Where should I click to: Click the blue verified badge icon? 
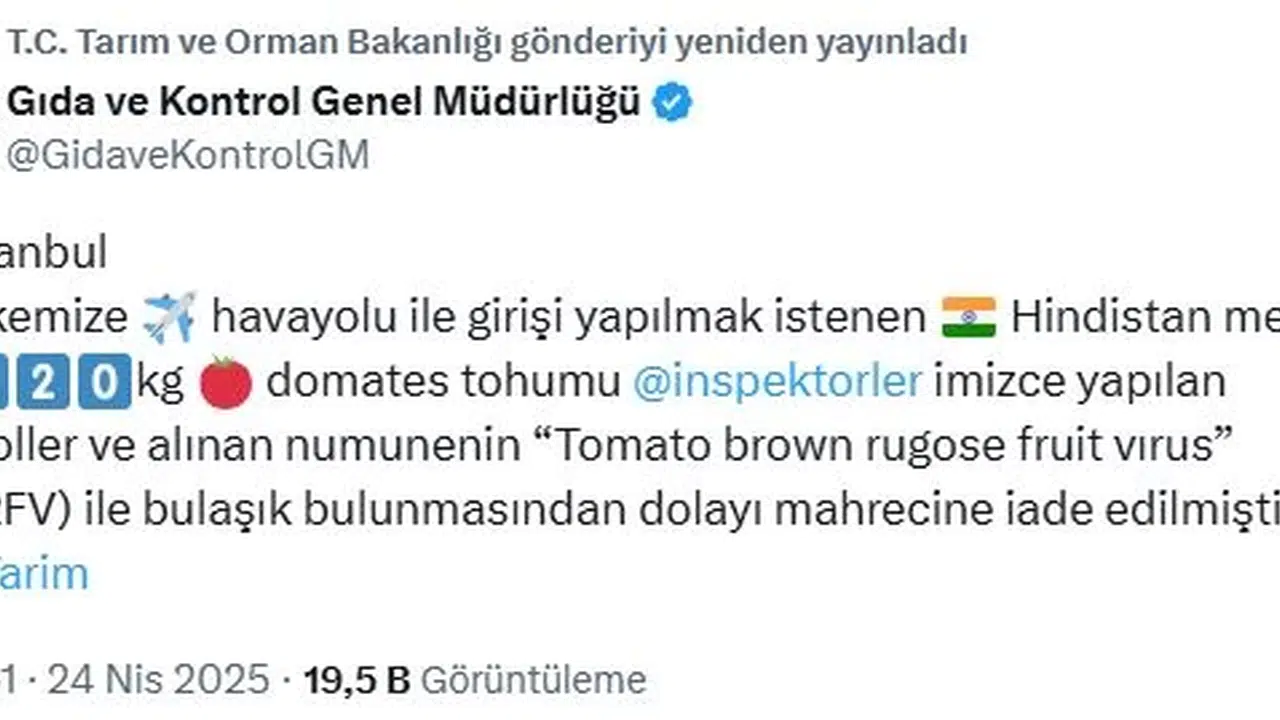tap(672, 103)
